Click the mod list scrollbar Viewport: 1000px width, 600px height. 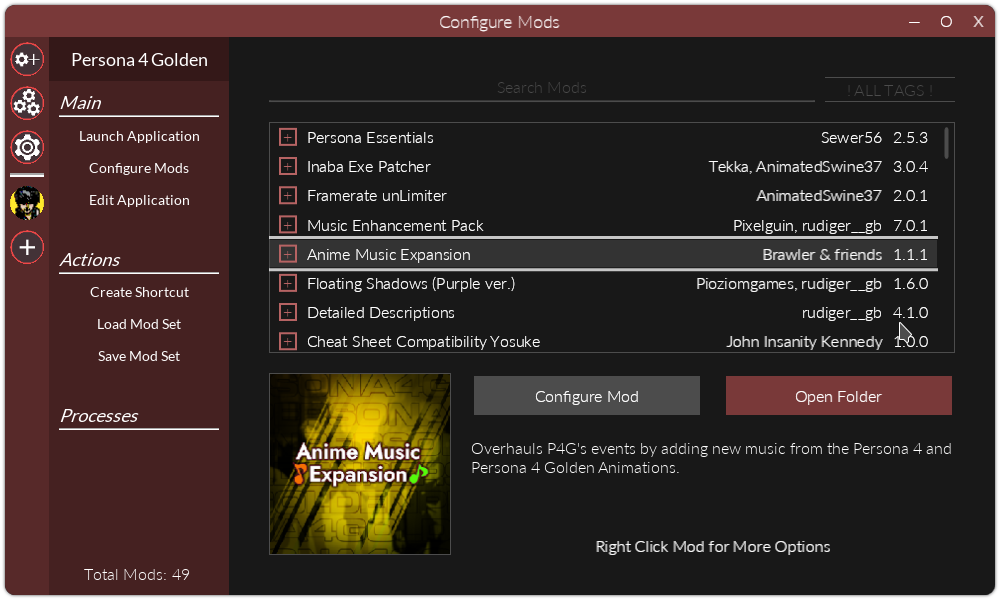946,143
